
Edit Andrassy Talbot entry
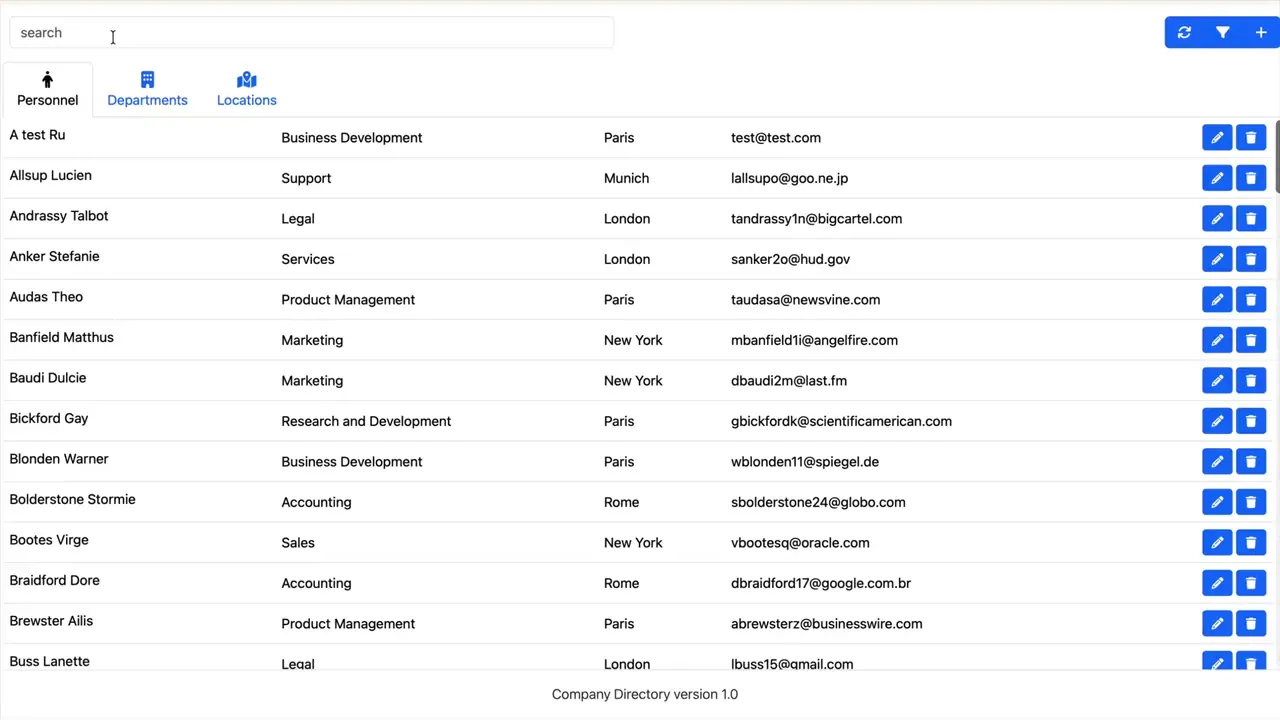point(1217,219)
